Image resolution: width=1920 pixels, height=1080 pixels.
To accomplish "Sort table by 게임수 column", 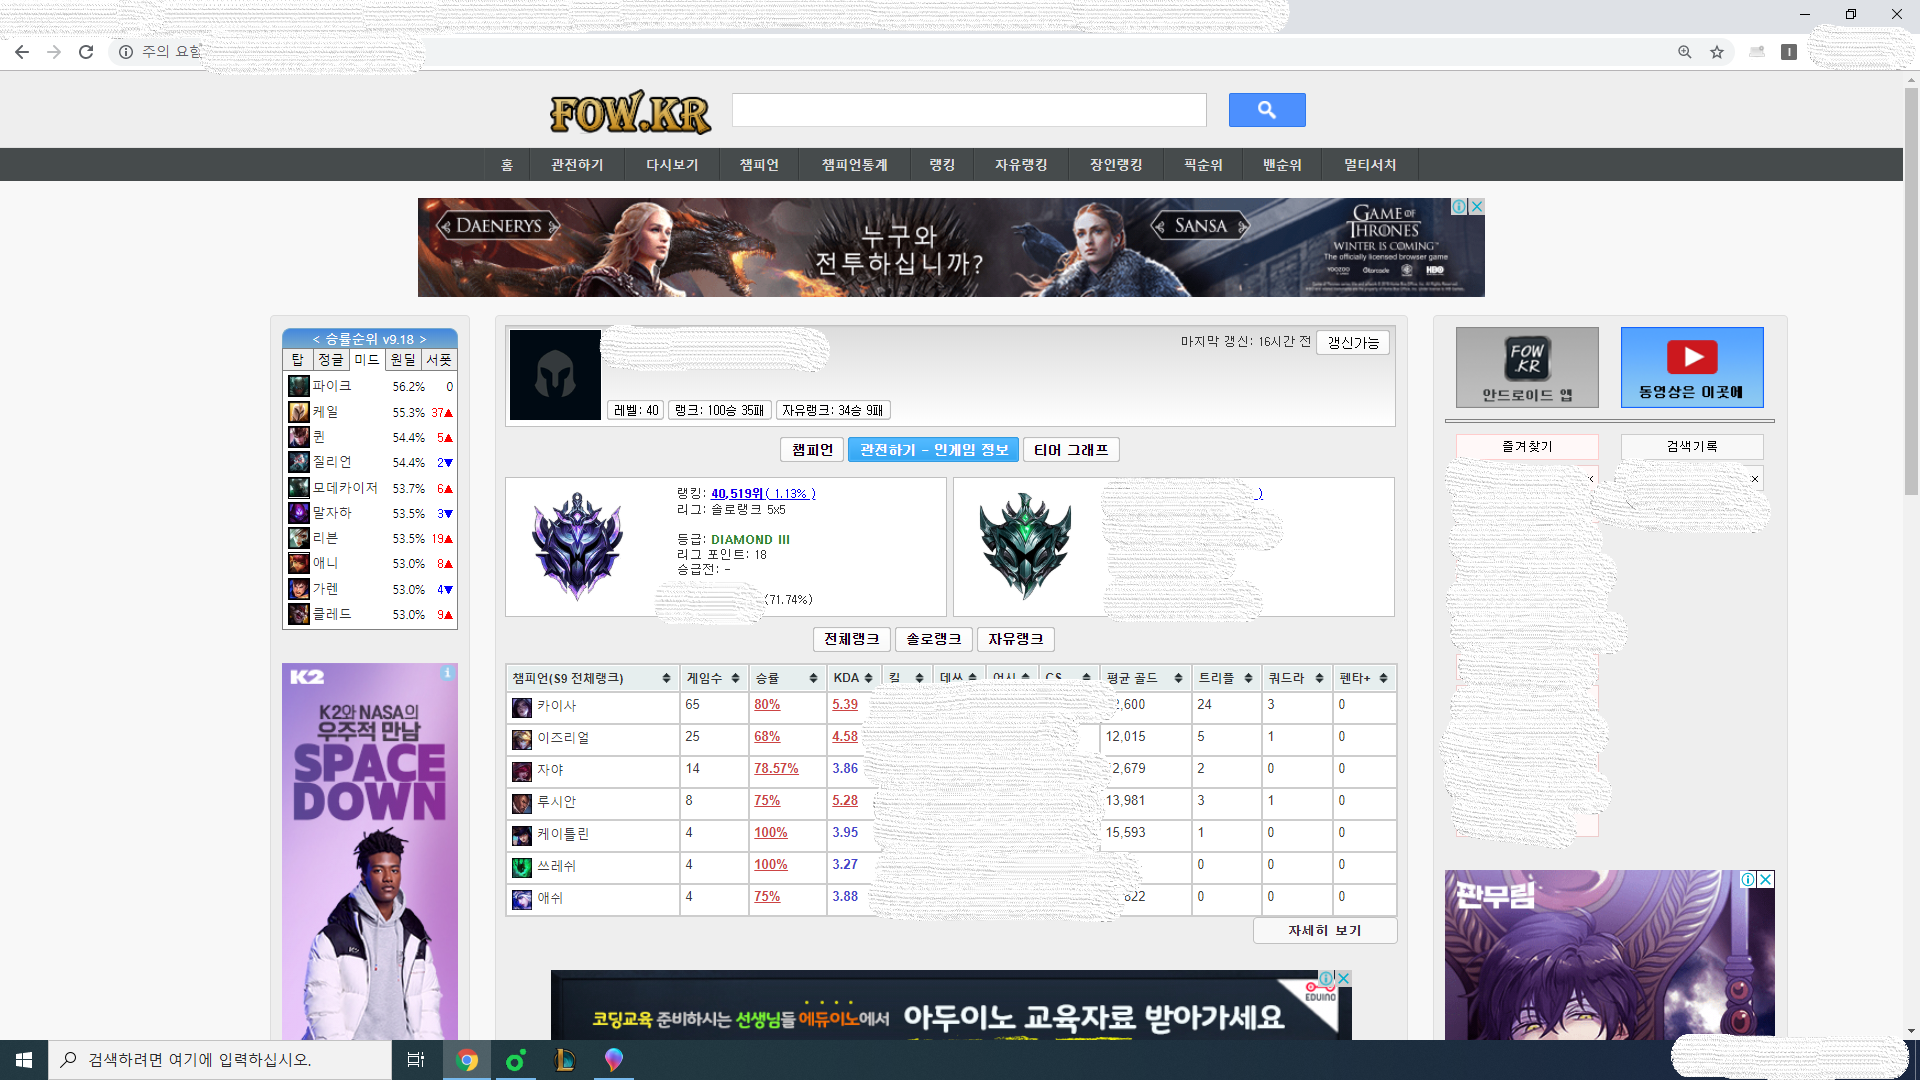I will [x=713, y=678].
